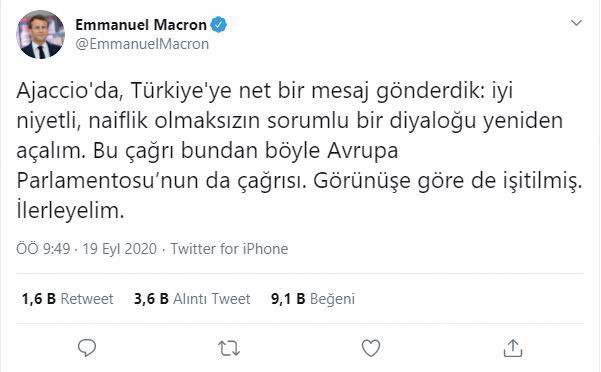View the 3,6 B Alıntı Tweet list
Image resolution: width=601 pixels, height=372 pixels.
click(x=192, y=299)
